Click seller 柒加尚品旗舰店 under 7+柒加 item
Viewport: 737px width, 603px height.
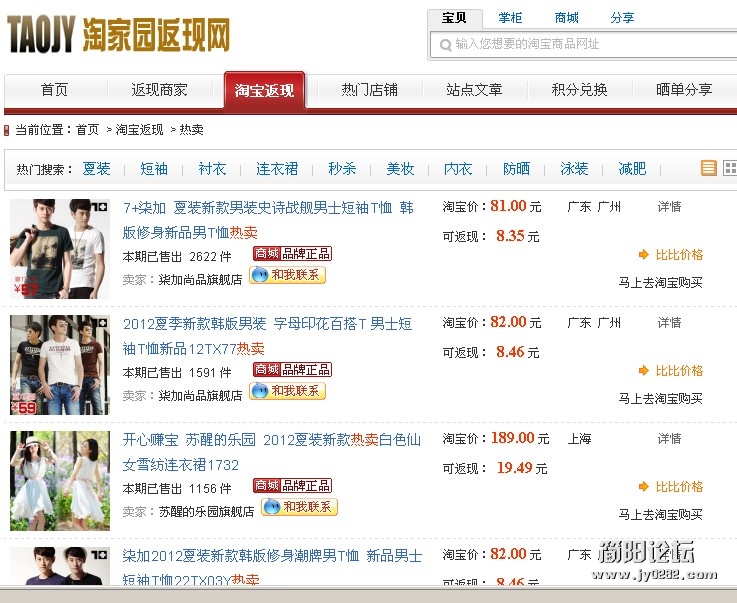[200, 280]
